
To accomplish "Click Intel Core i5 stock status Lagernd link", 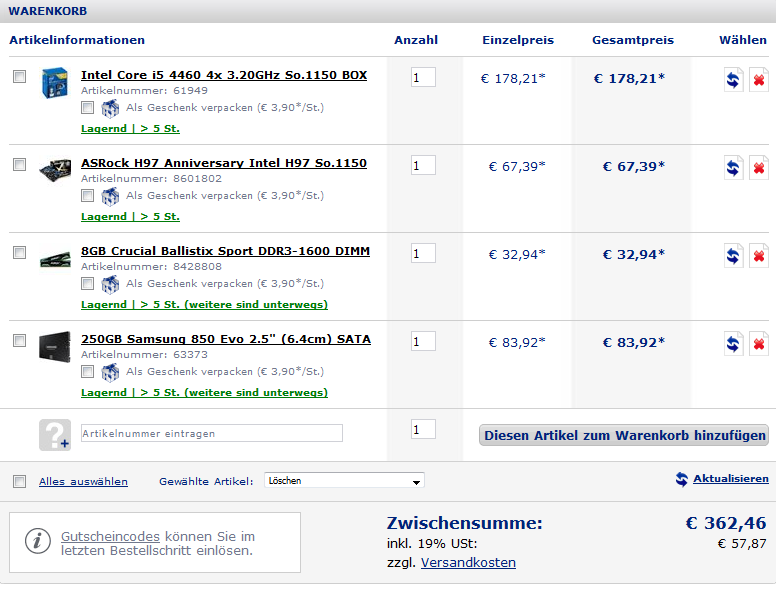I will point(131,129).
